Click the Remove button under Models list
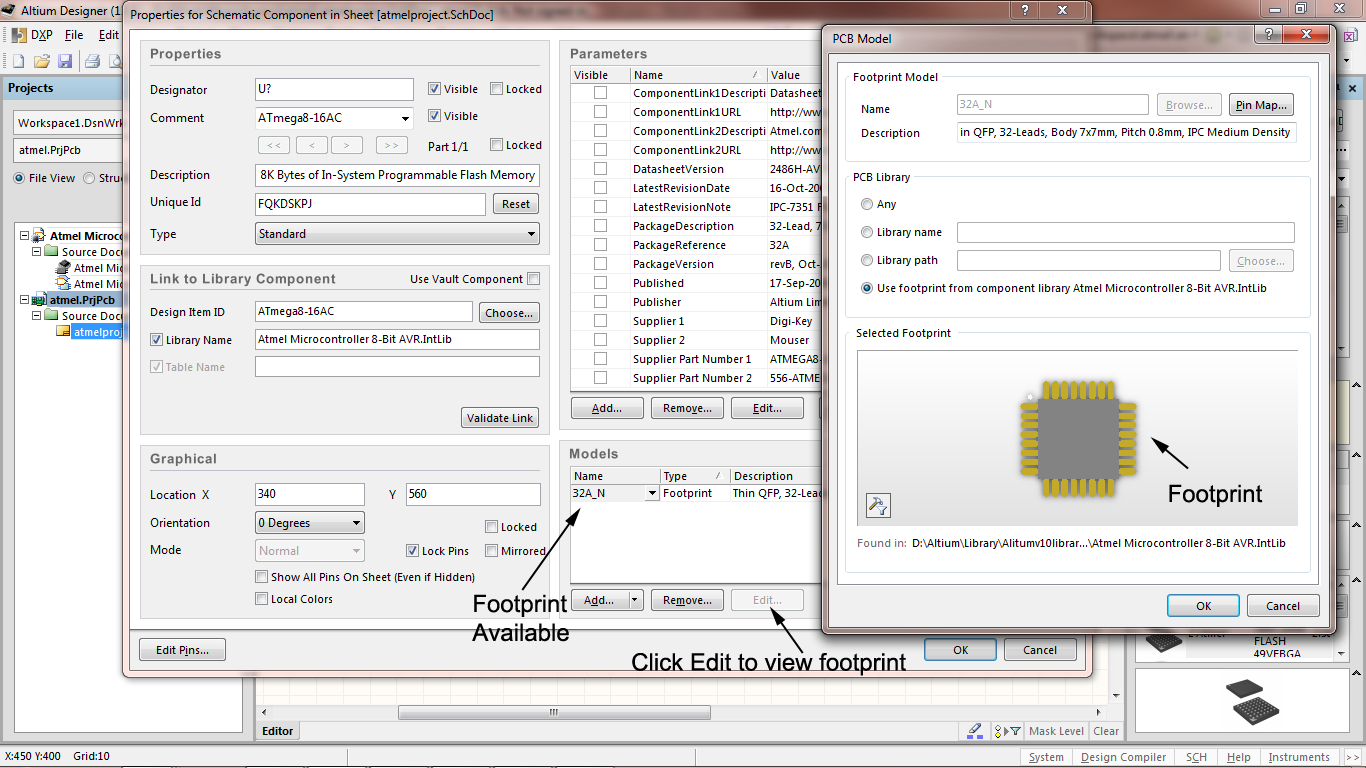 tap(687, 600)
